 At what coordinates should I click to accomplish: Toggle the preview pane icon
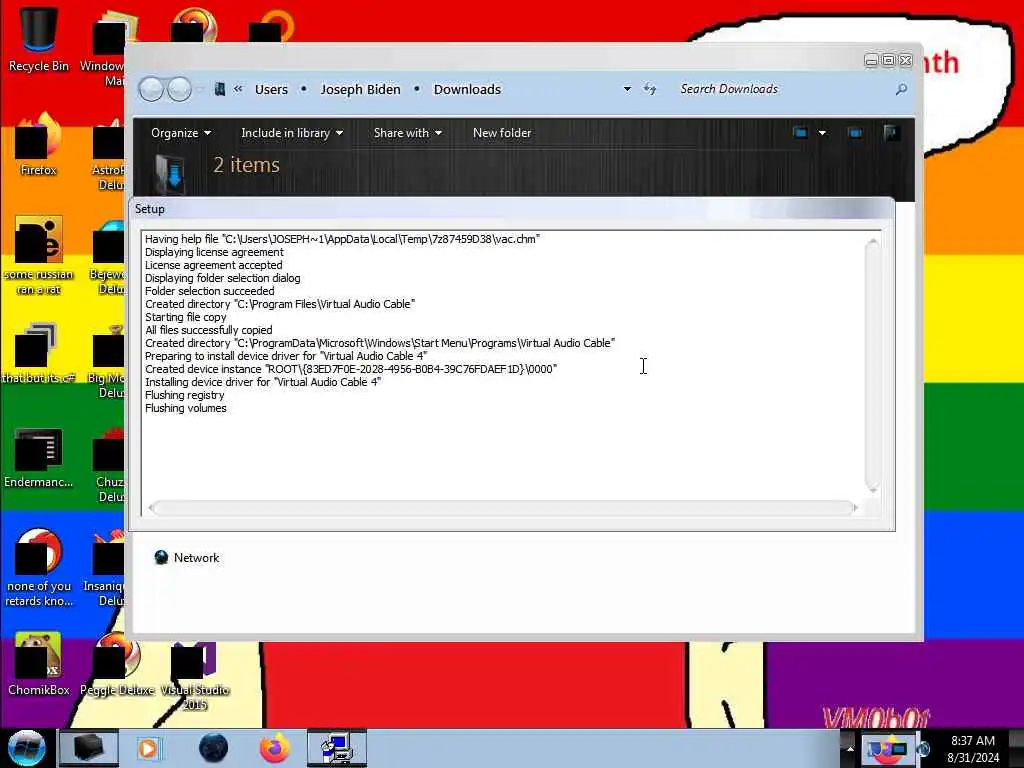coord(854,133)
